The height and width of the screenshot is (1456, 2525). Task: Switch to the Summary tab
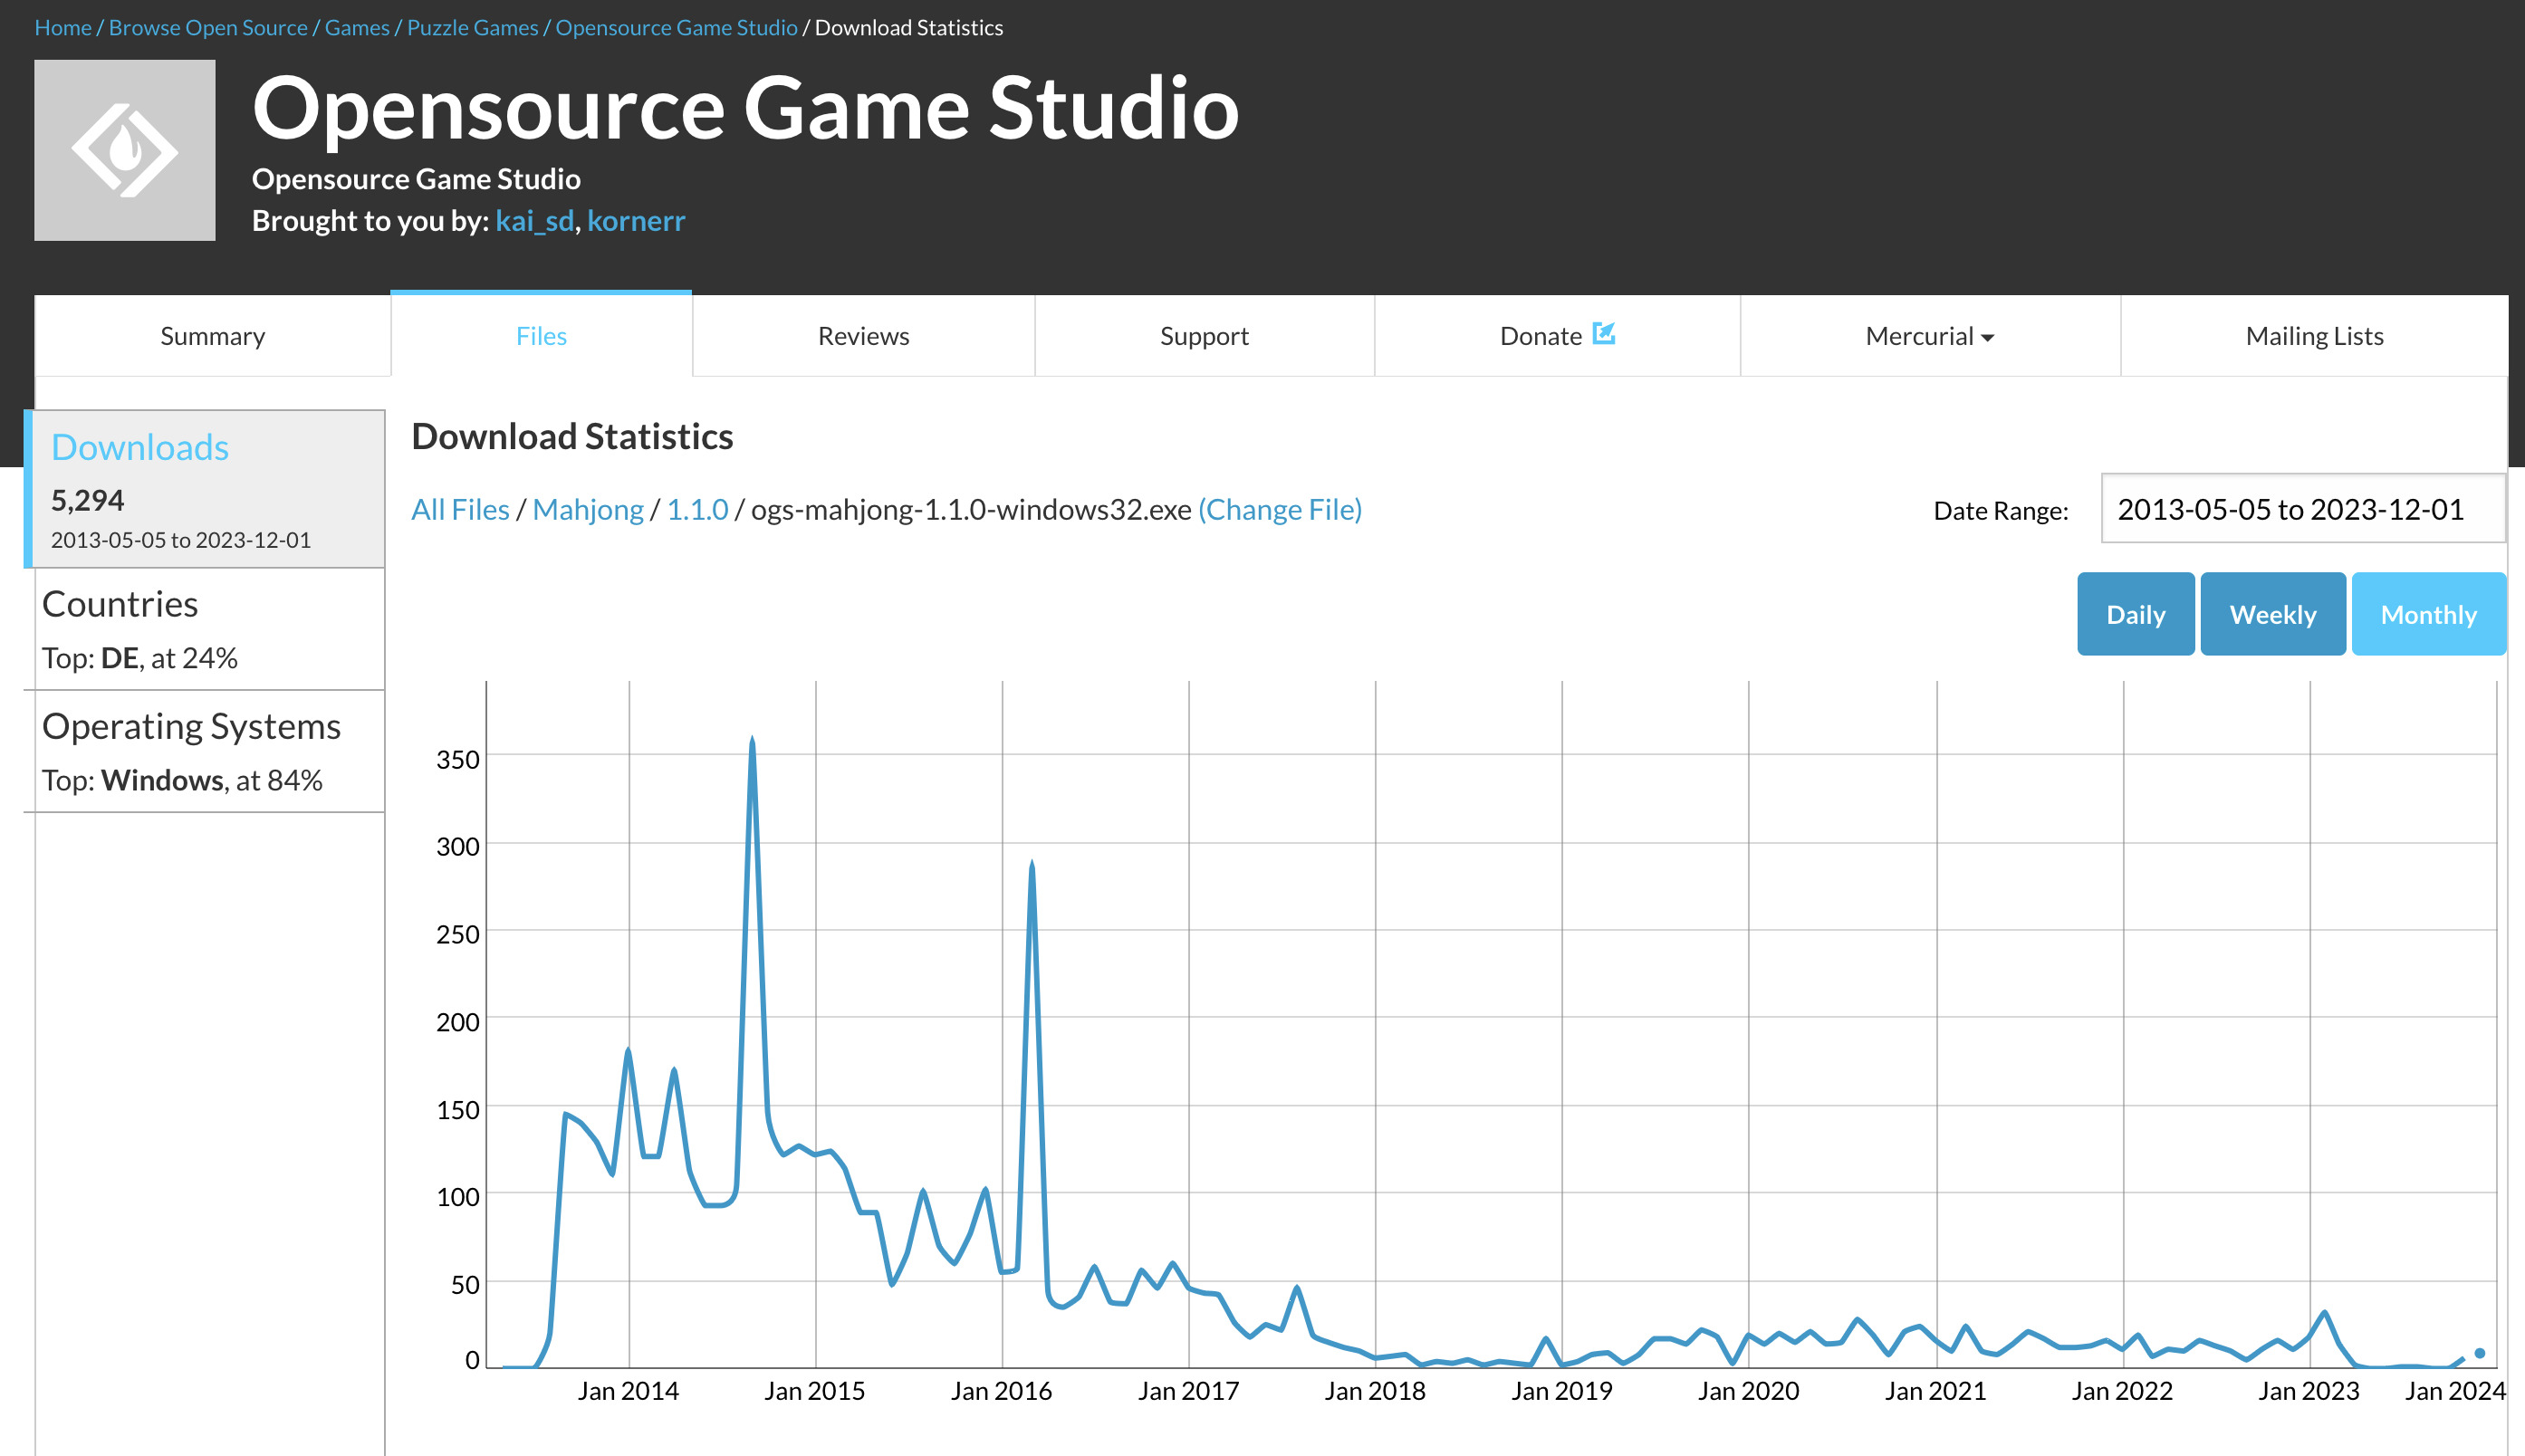click(x=212, y=336)
